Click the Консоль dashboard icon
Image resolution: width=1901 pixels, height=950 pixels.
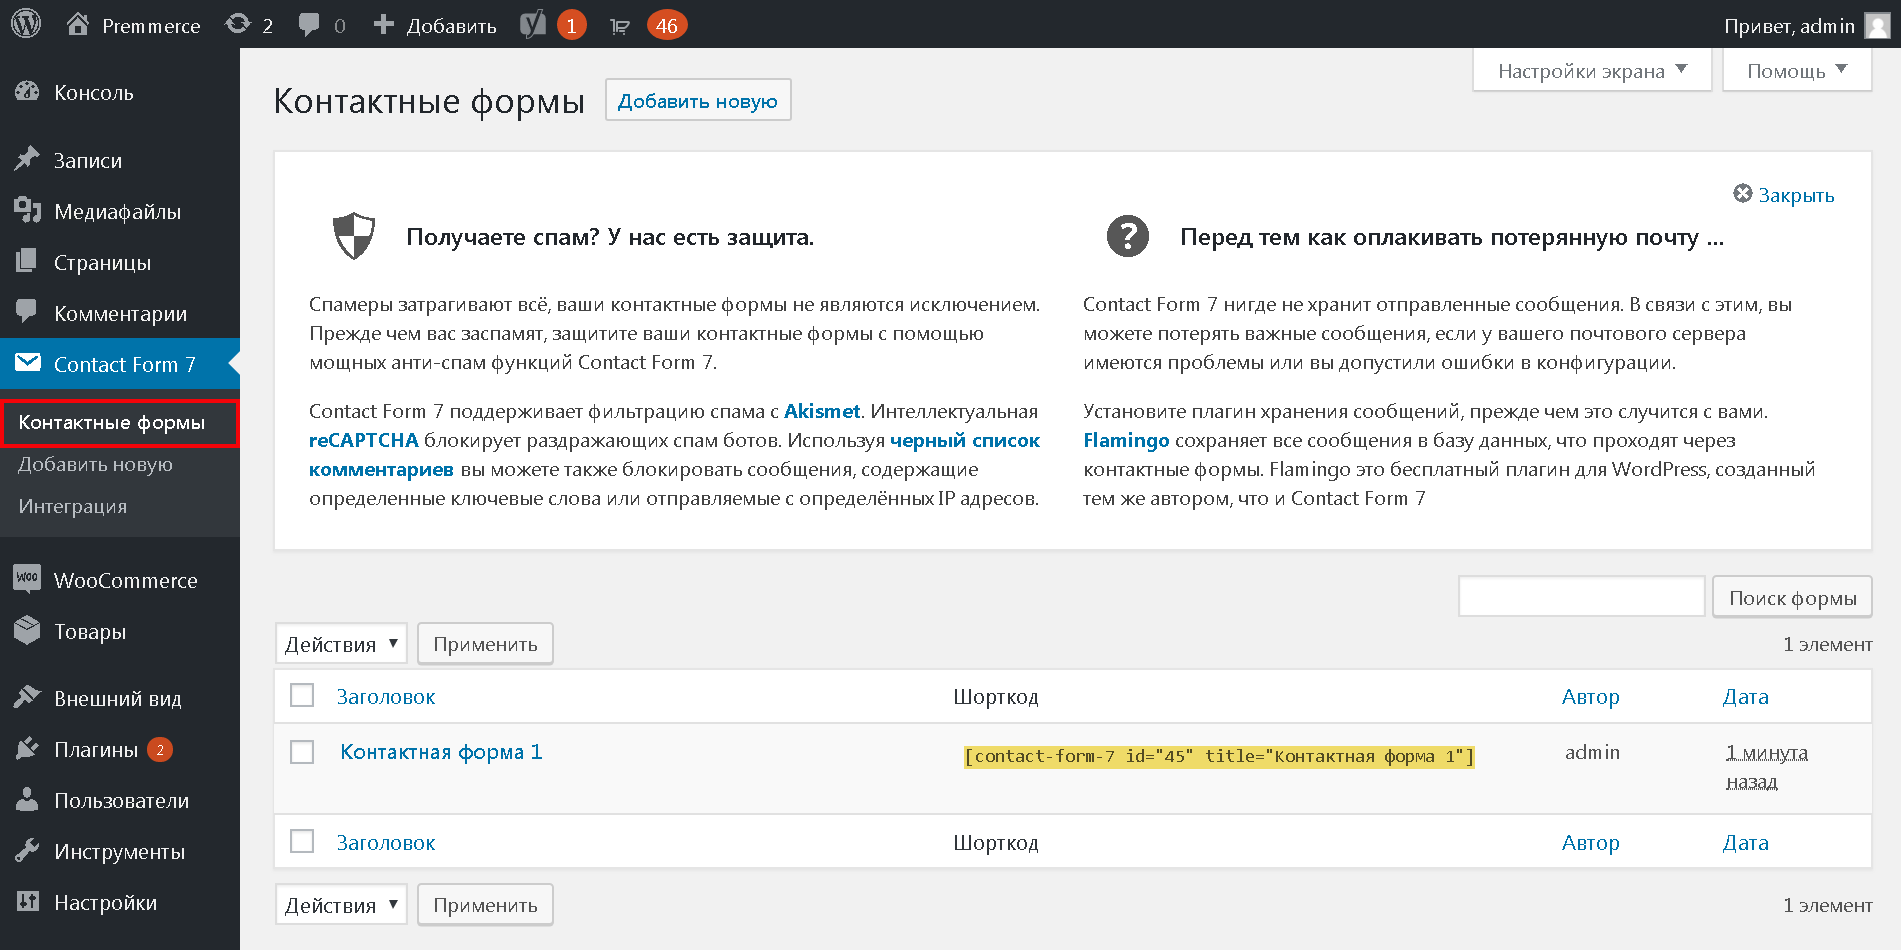tap(27, 92)
